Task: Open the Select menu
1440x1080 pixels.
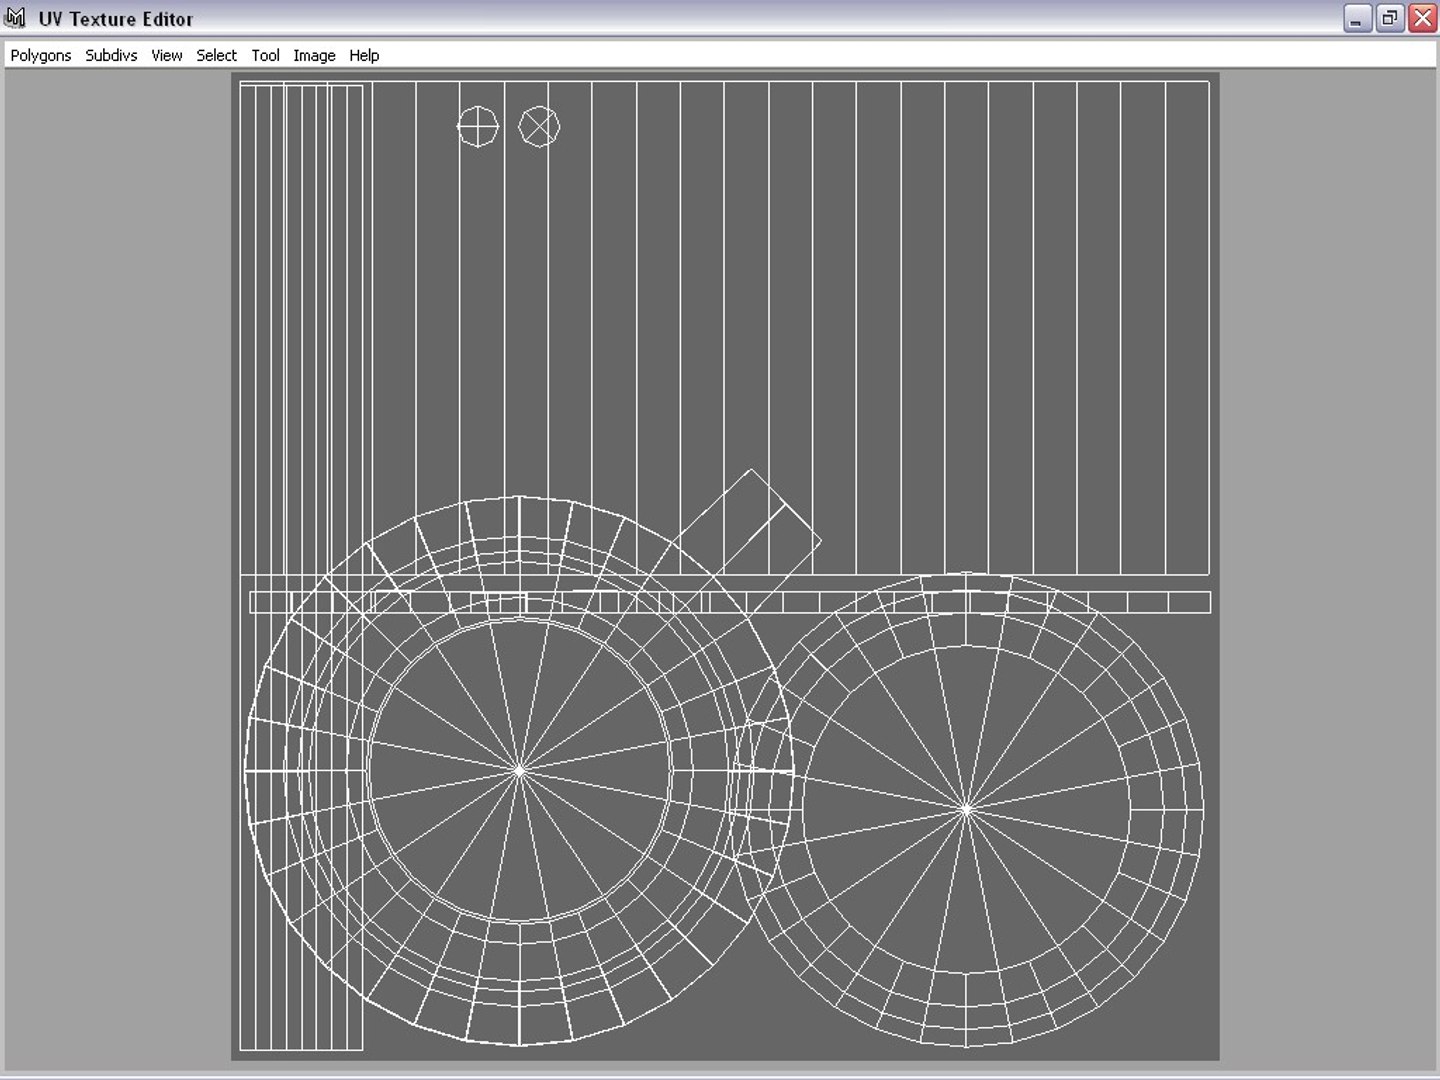Action: click(x=216, y=55)
